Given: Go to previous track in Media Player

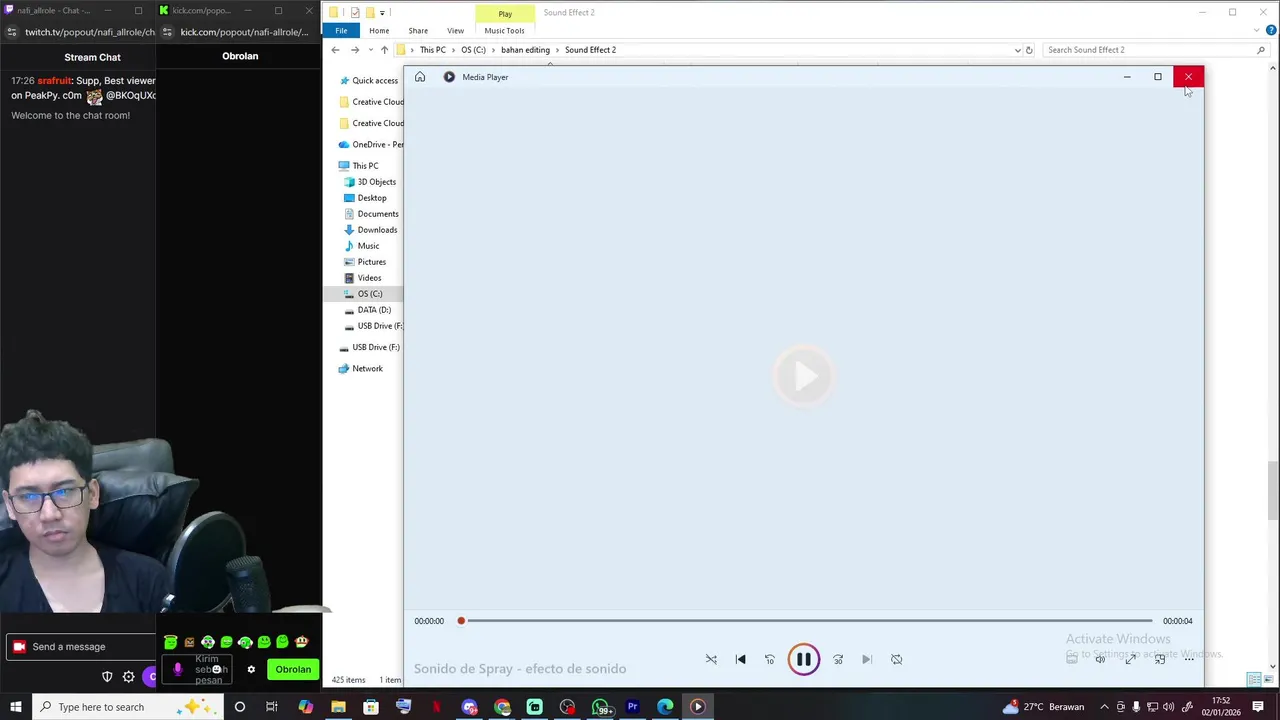Looking at the screenshot, I should 740,660.
